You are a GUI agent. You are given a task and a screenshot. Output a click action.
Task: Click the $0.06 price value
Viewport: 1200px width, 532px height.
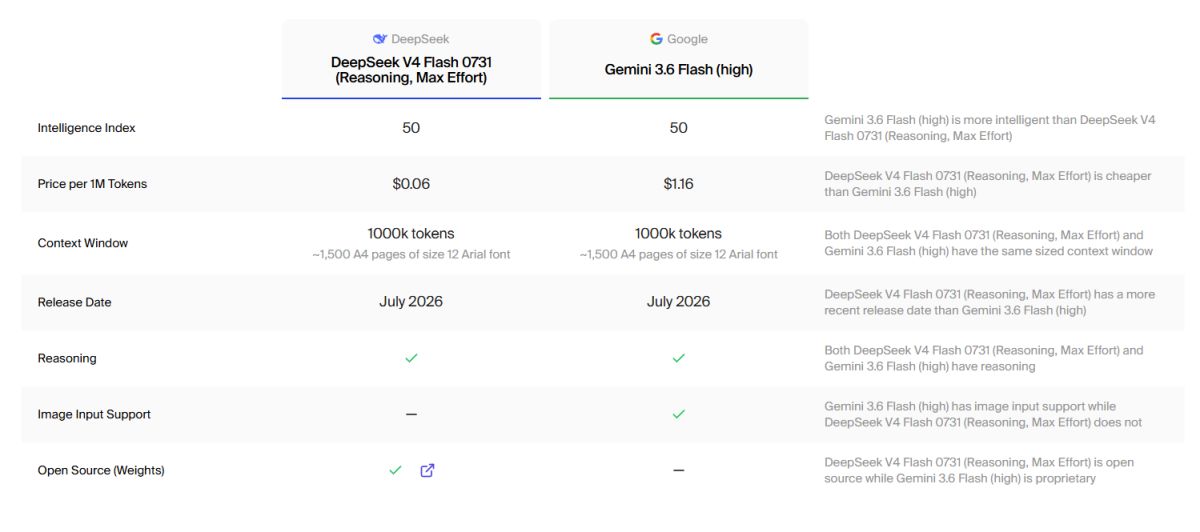click(x=411, y=184)
